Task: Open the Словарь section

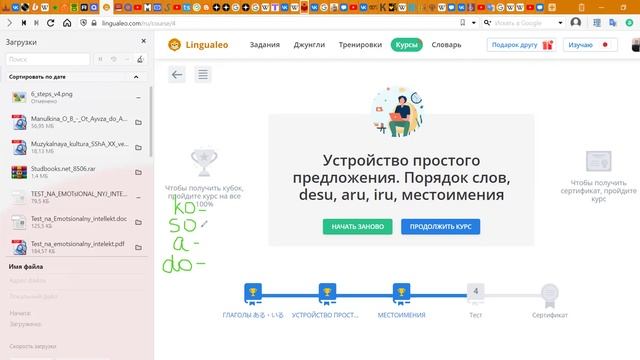Action: click(x=446, y=45)
